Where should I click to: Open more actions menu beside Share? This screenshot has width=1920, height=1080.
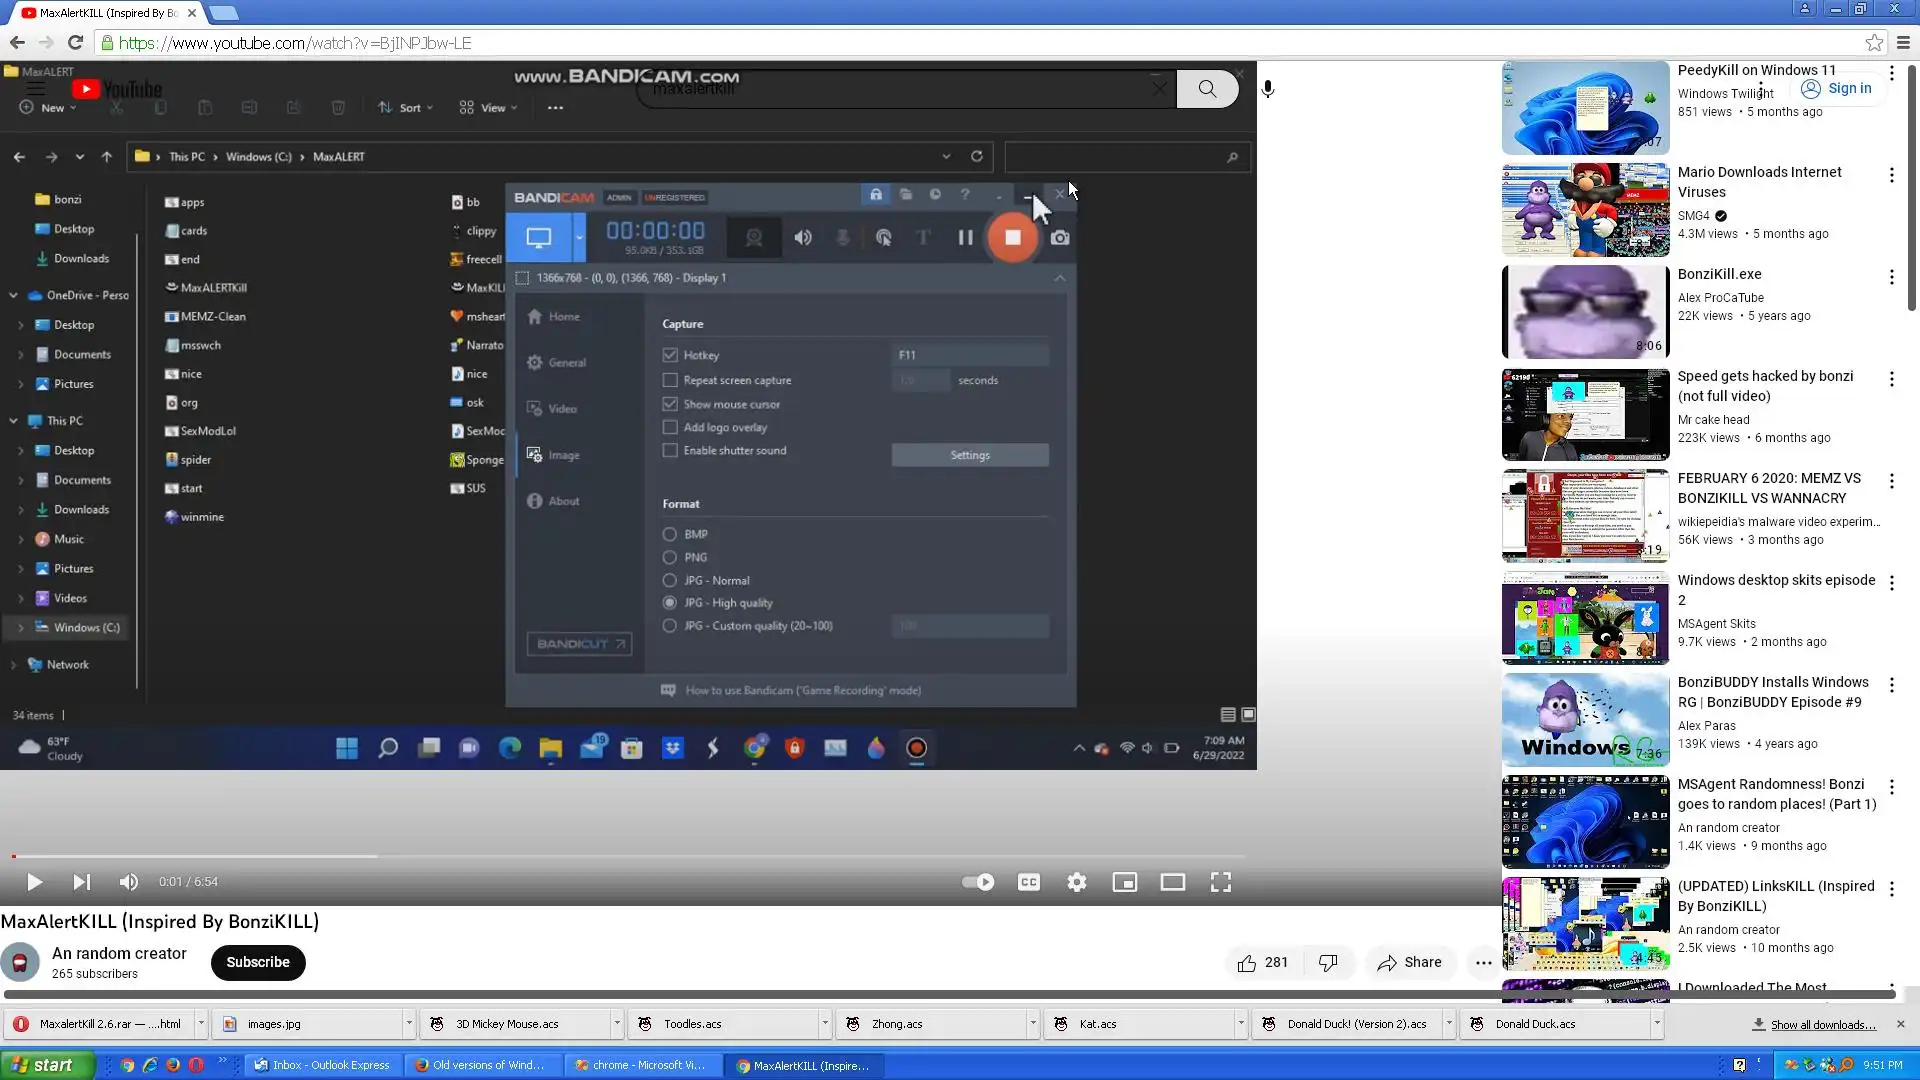click(x=1483, y=962)
